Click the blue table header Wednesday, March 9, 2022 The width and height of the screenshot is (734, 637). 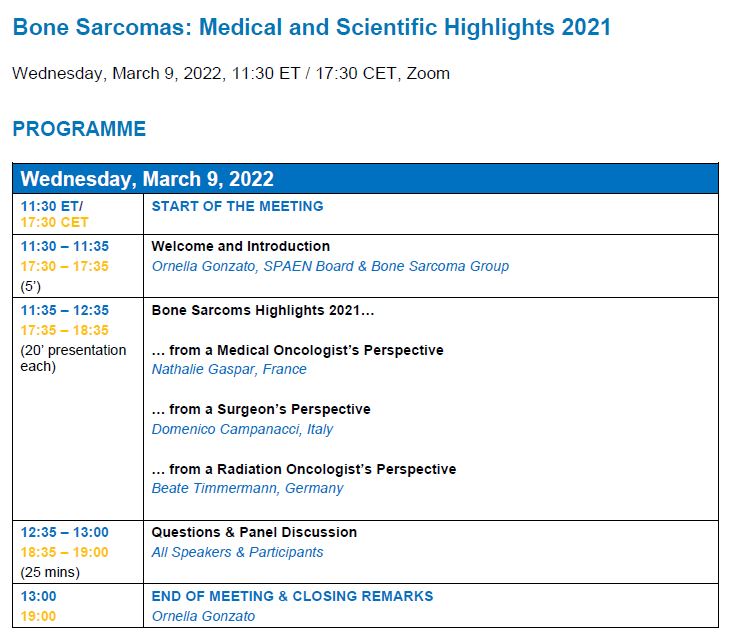147,179
